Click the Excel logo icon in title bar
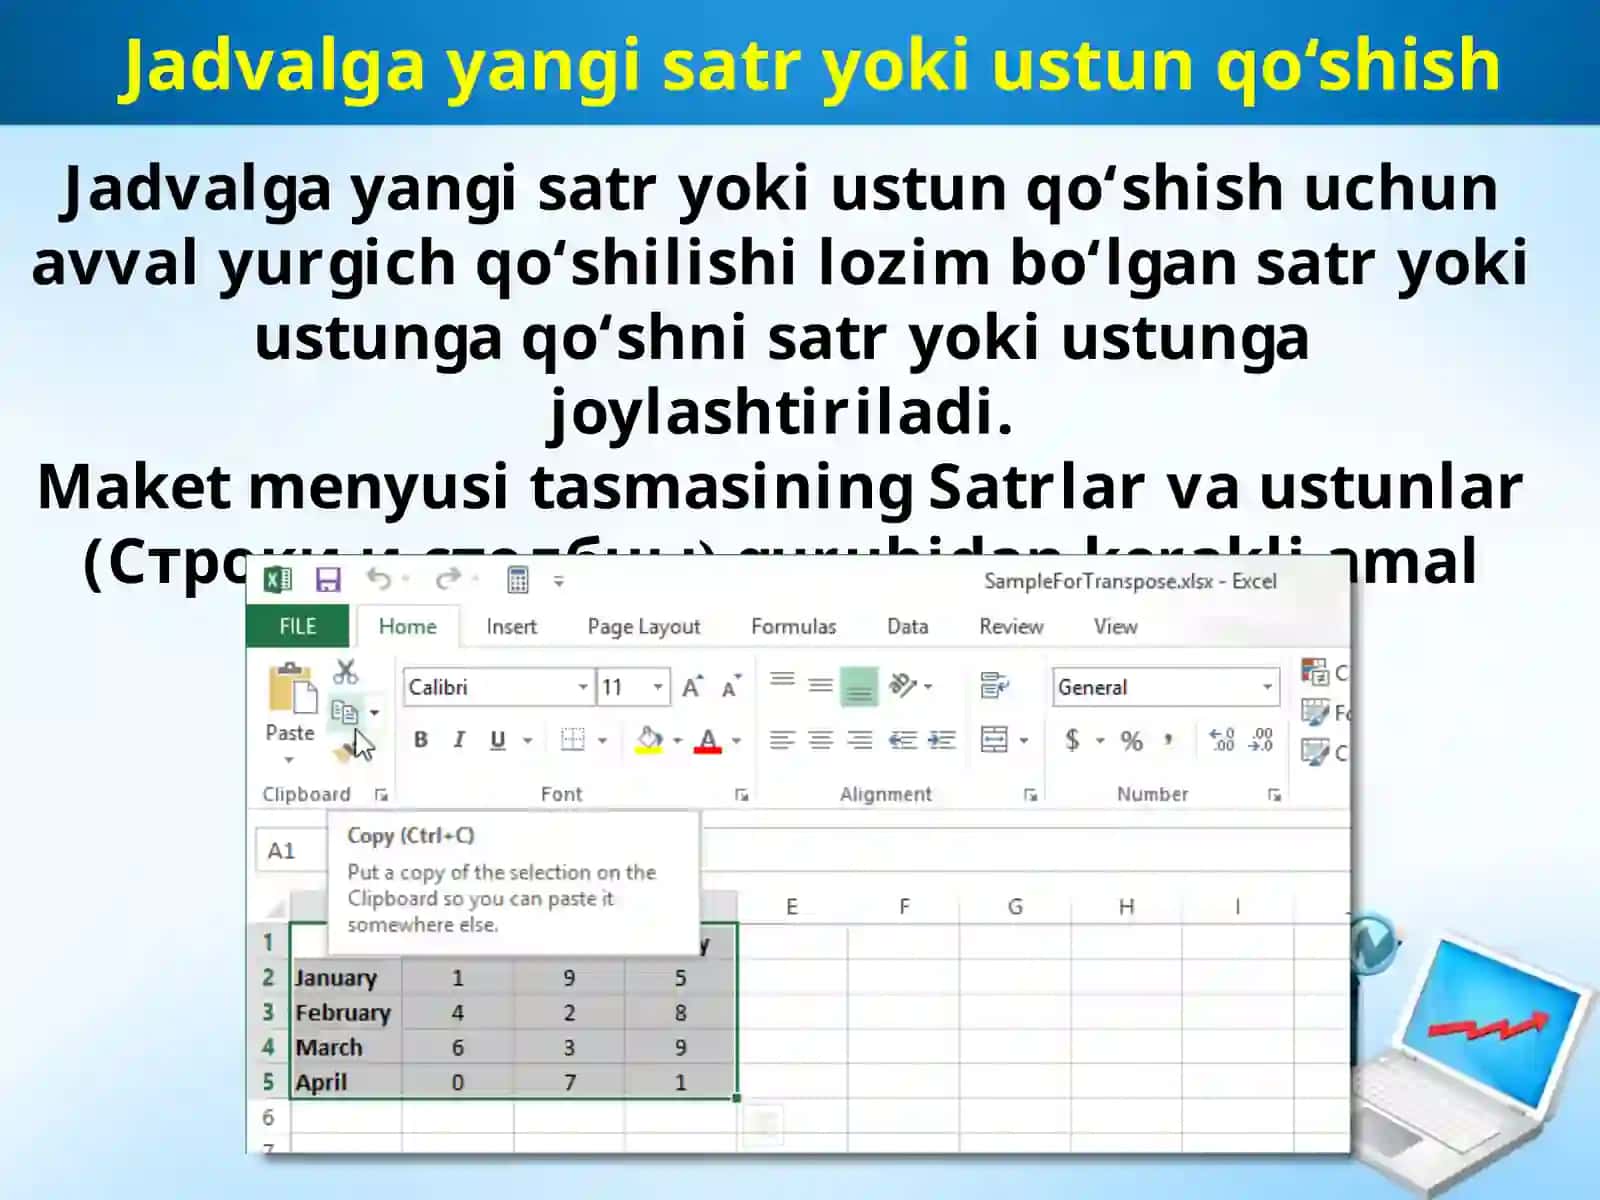The image size is (1600, 1200). 278,580
